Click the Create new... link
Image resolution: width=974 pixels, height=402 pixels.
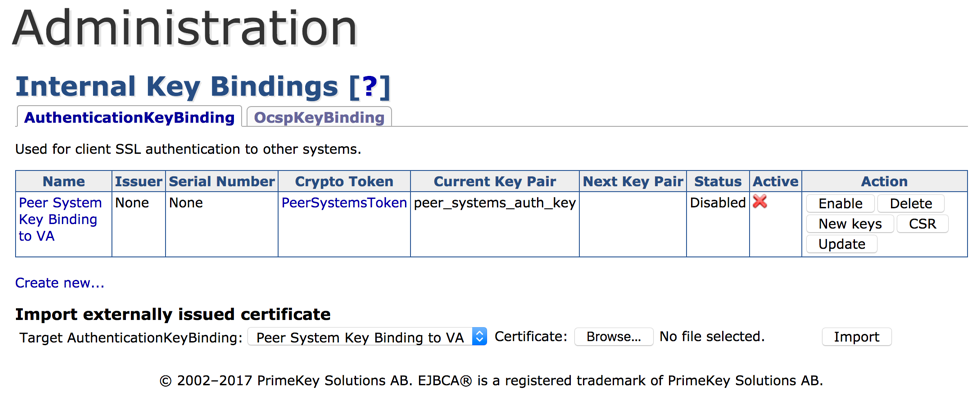tap(59, 283)
